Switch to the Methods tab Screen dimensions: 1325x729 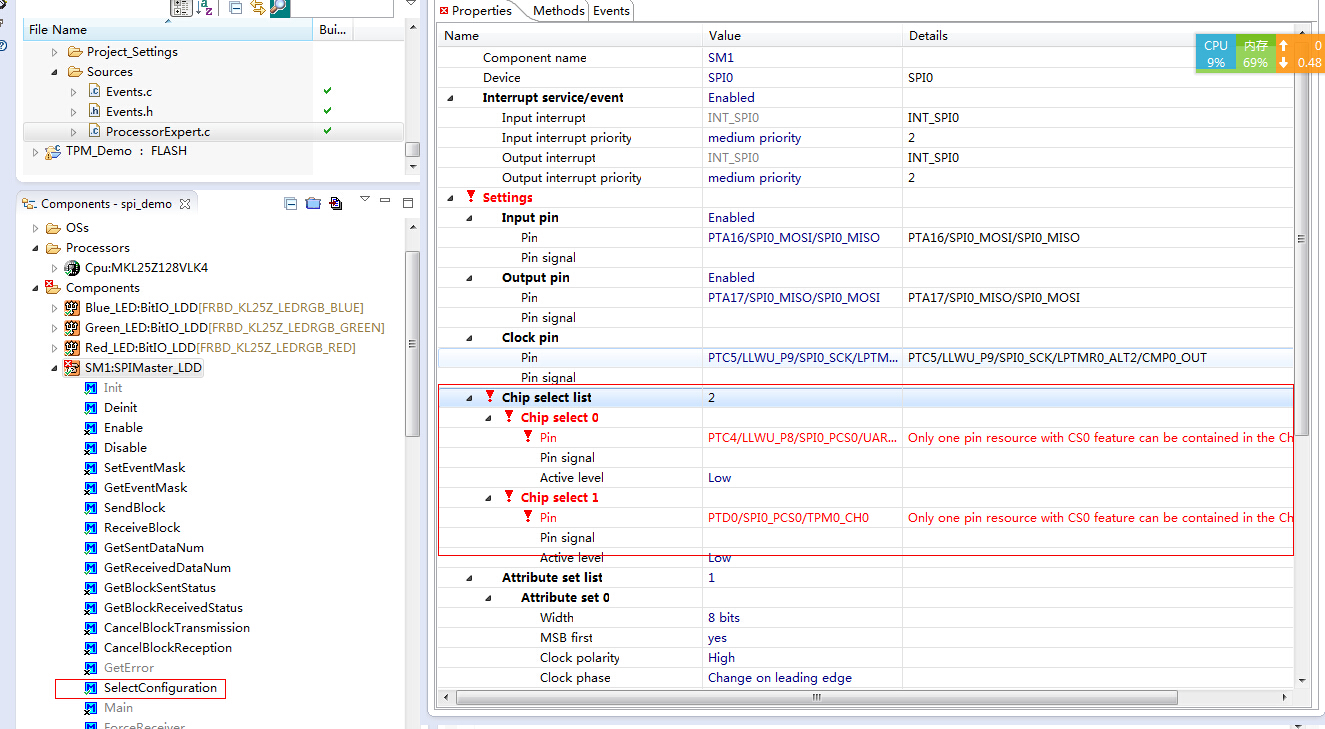tap(558, 11)
